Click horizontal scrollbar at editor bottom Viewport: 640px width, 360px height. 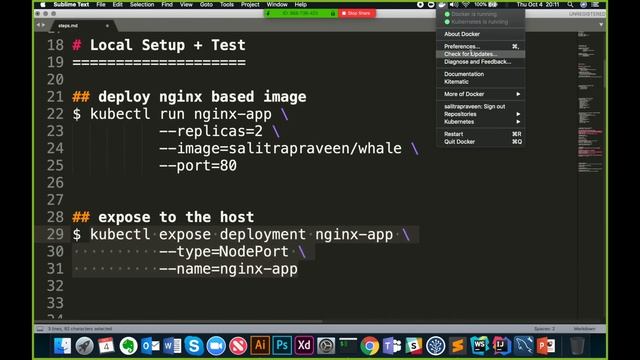[179, 321]
